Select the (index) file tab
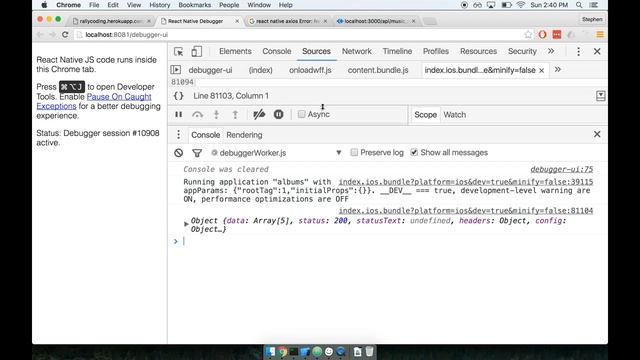Viewport: 640px width, 360px height. [260, 70]
